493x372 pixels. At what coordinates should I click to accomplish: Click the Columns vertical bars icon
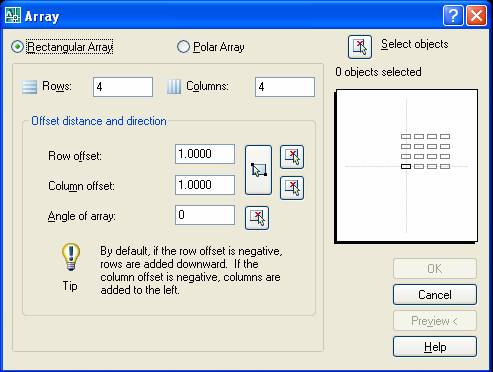pos(174,87)
